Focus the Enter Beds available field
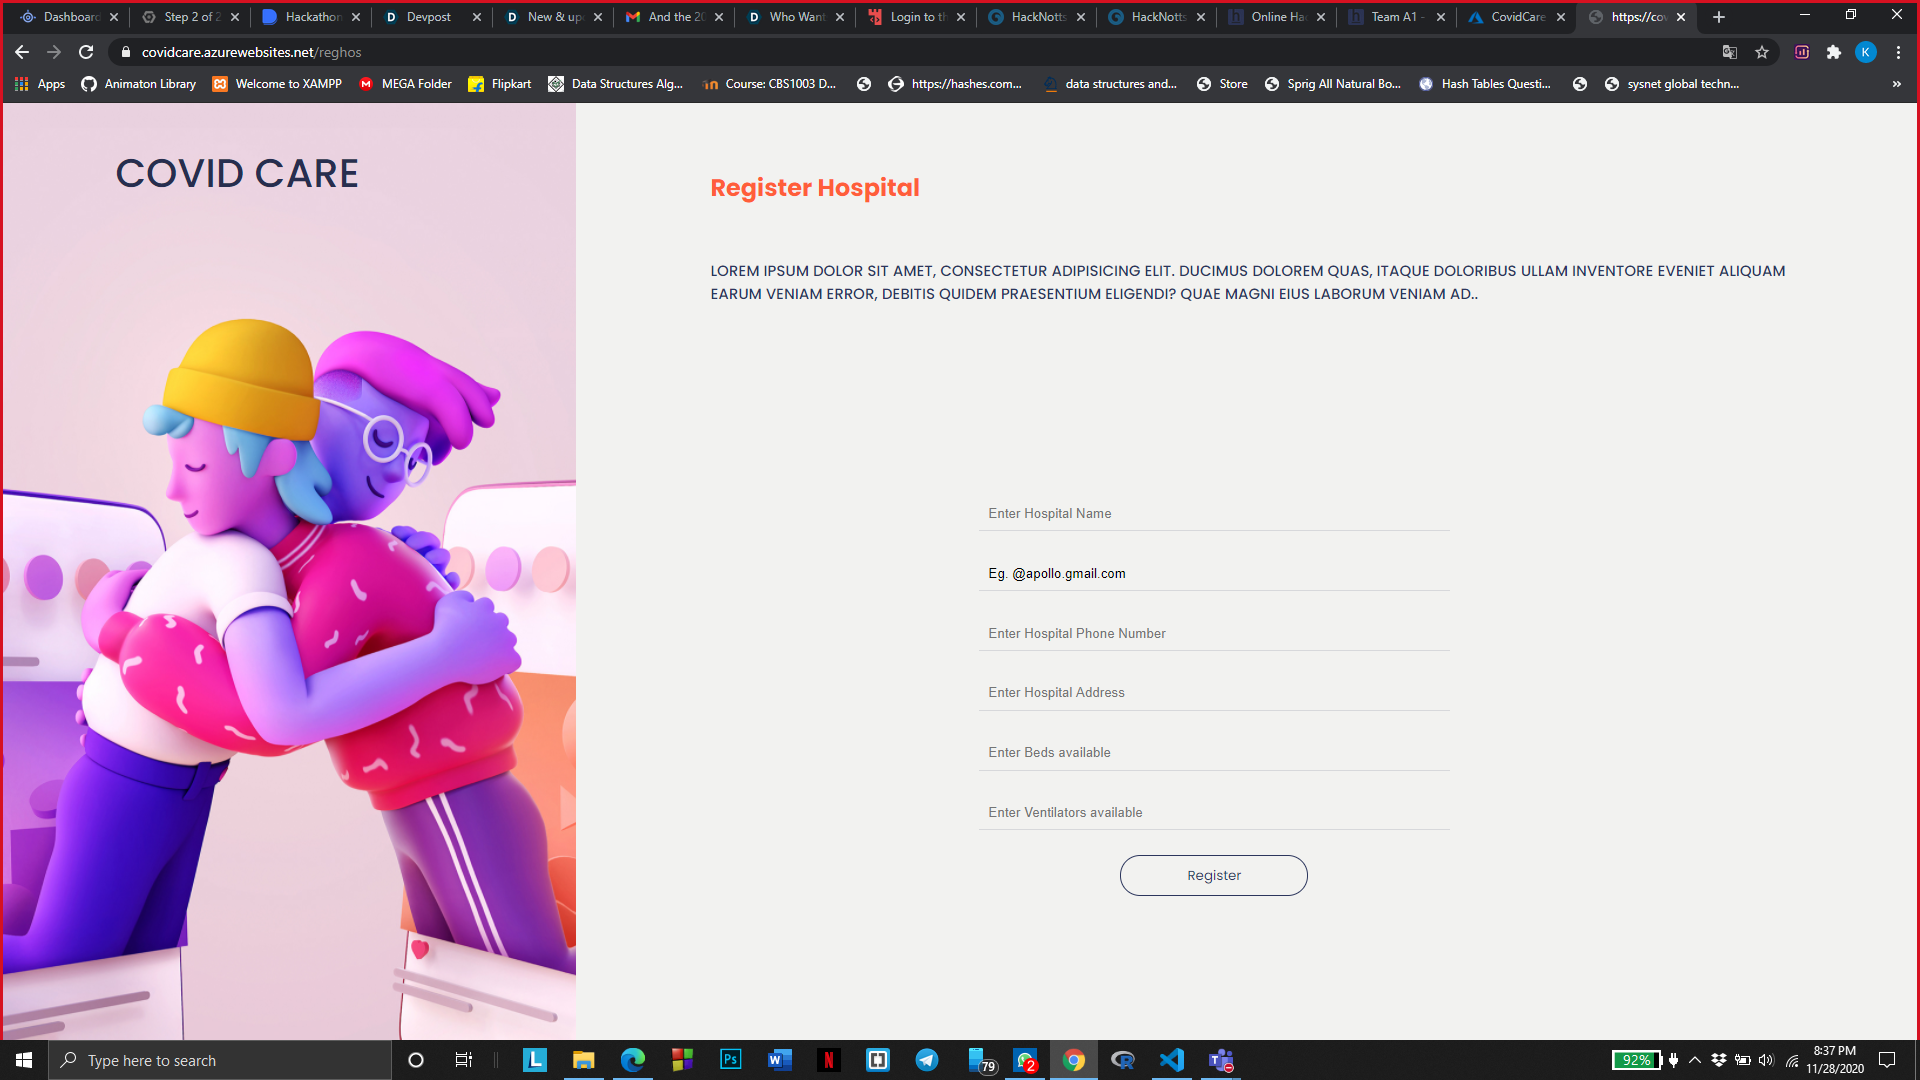 (x=1213, y=752)
